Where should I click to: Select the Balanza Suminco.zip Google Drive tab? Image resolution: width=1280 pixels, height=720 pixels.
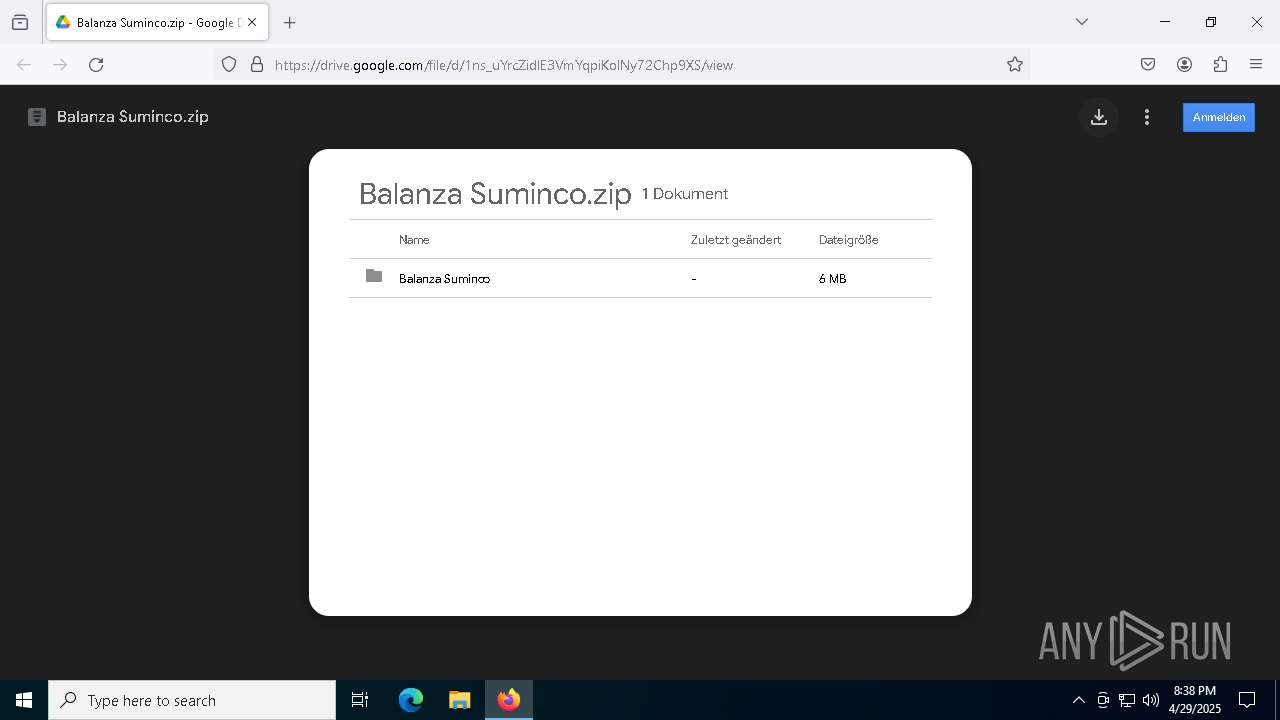[157, 22]
